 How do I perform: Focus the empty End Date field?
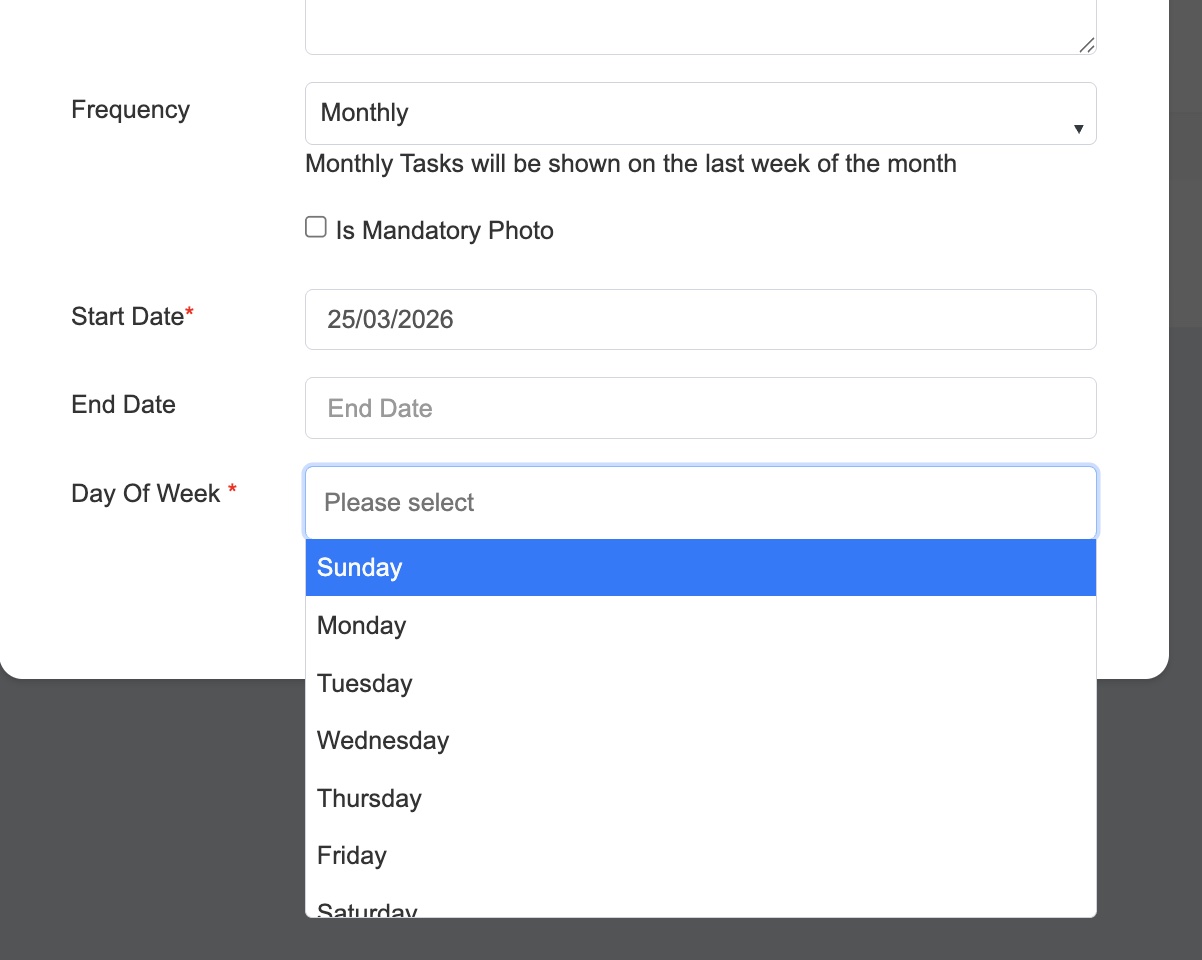click(700, 408)
